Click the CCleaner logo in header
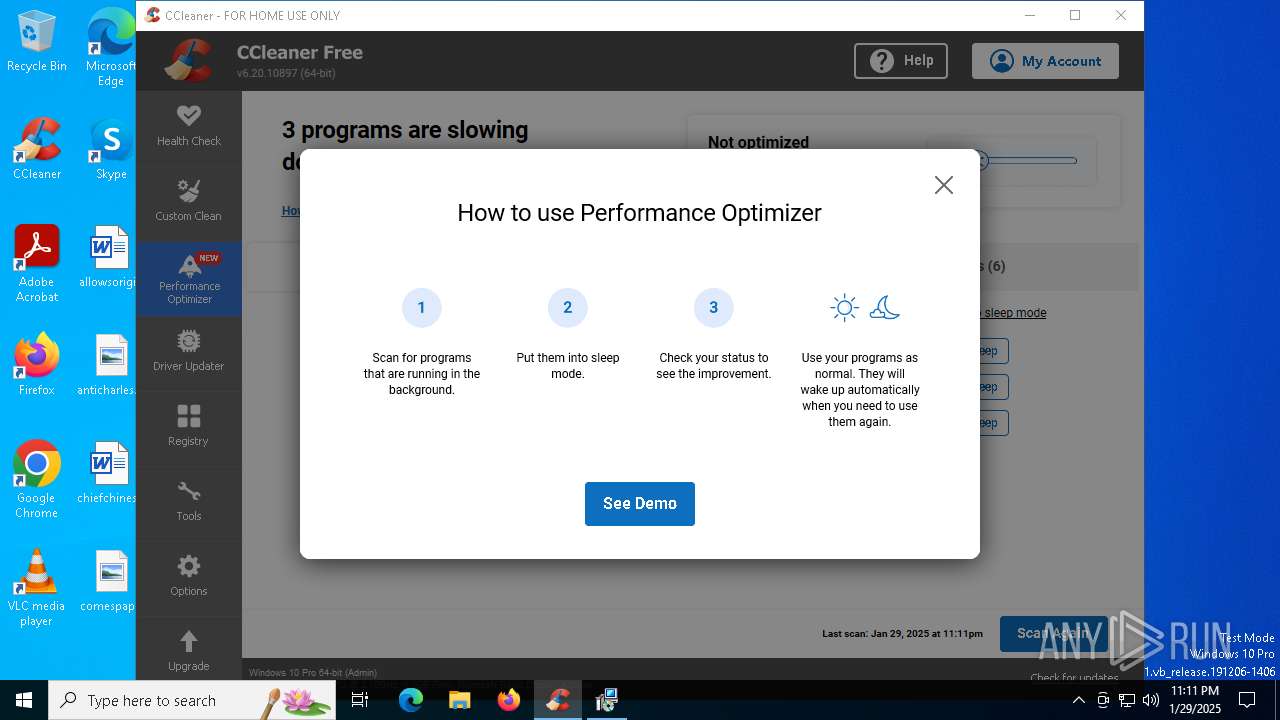 pos(188,61)
